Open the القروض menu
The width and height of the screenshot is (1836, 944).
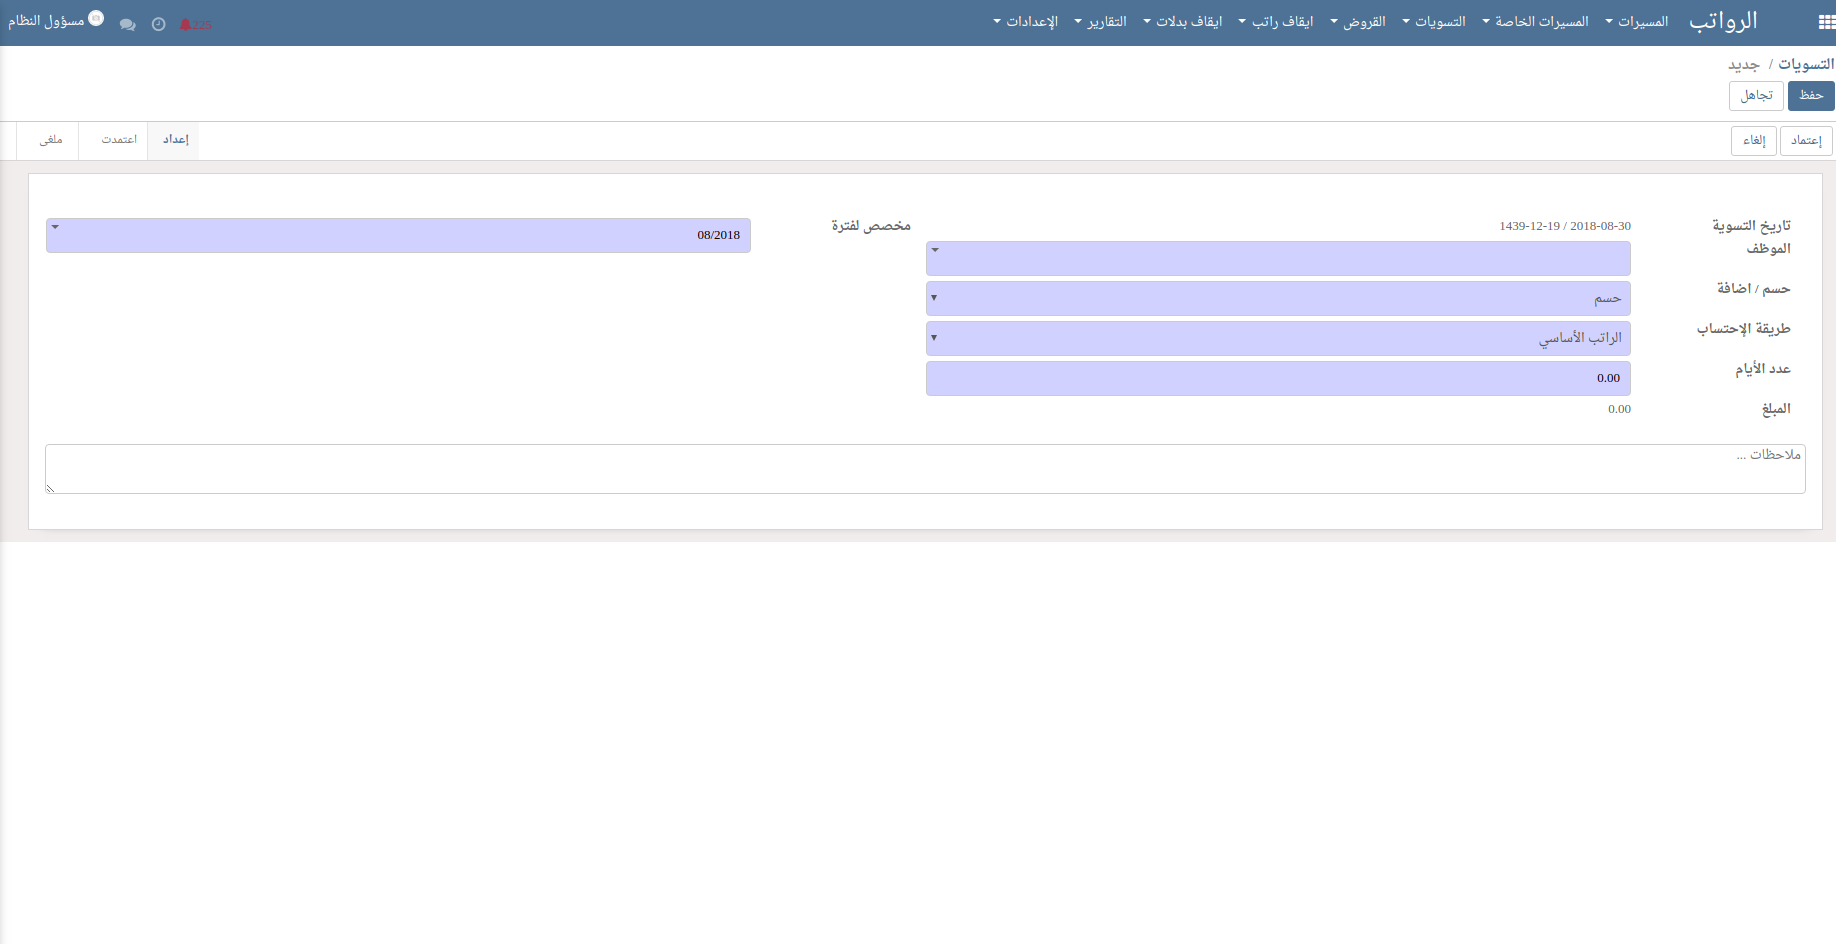pyautogui.click(x=1358, y=22)
